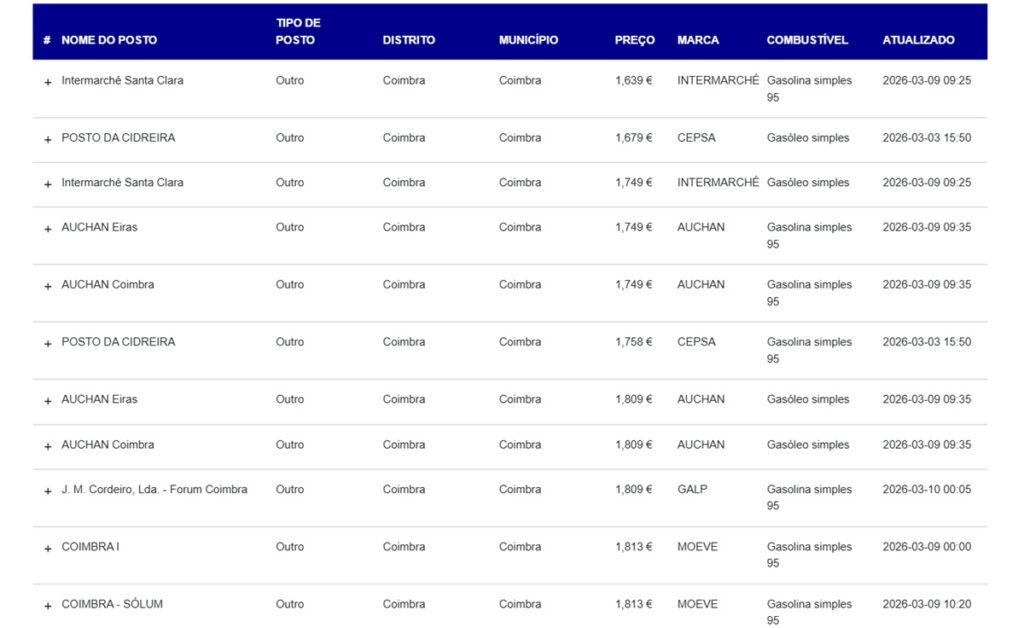Screen dimensions: 1024x628
Task: Expand the J. M. Cordeiro Forum Coimbra row
Action: pyautogui.click(x=47, y=491)
